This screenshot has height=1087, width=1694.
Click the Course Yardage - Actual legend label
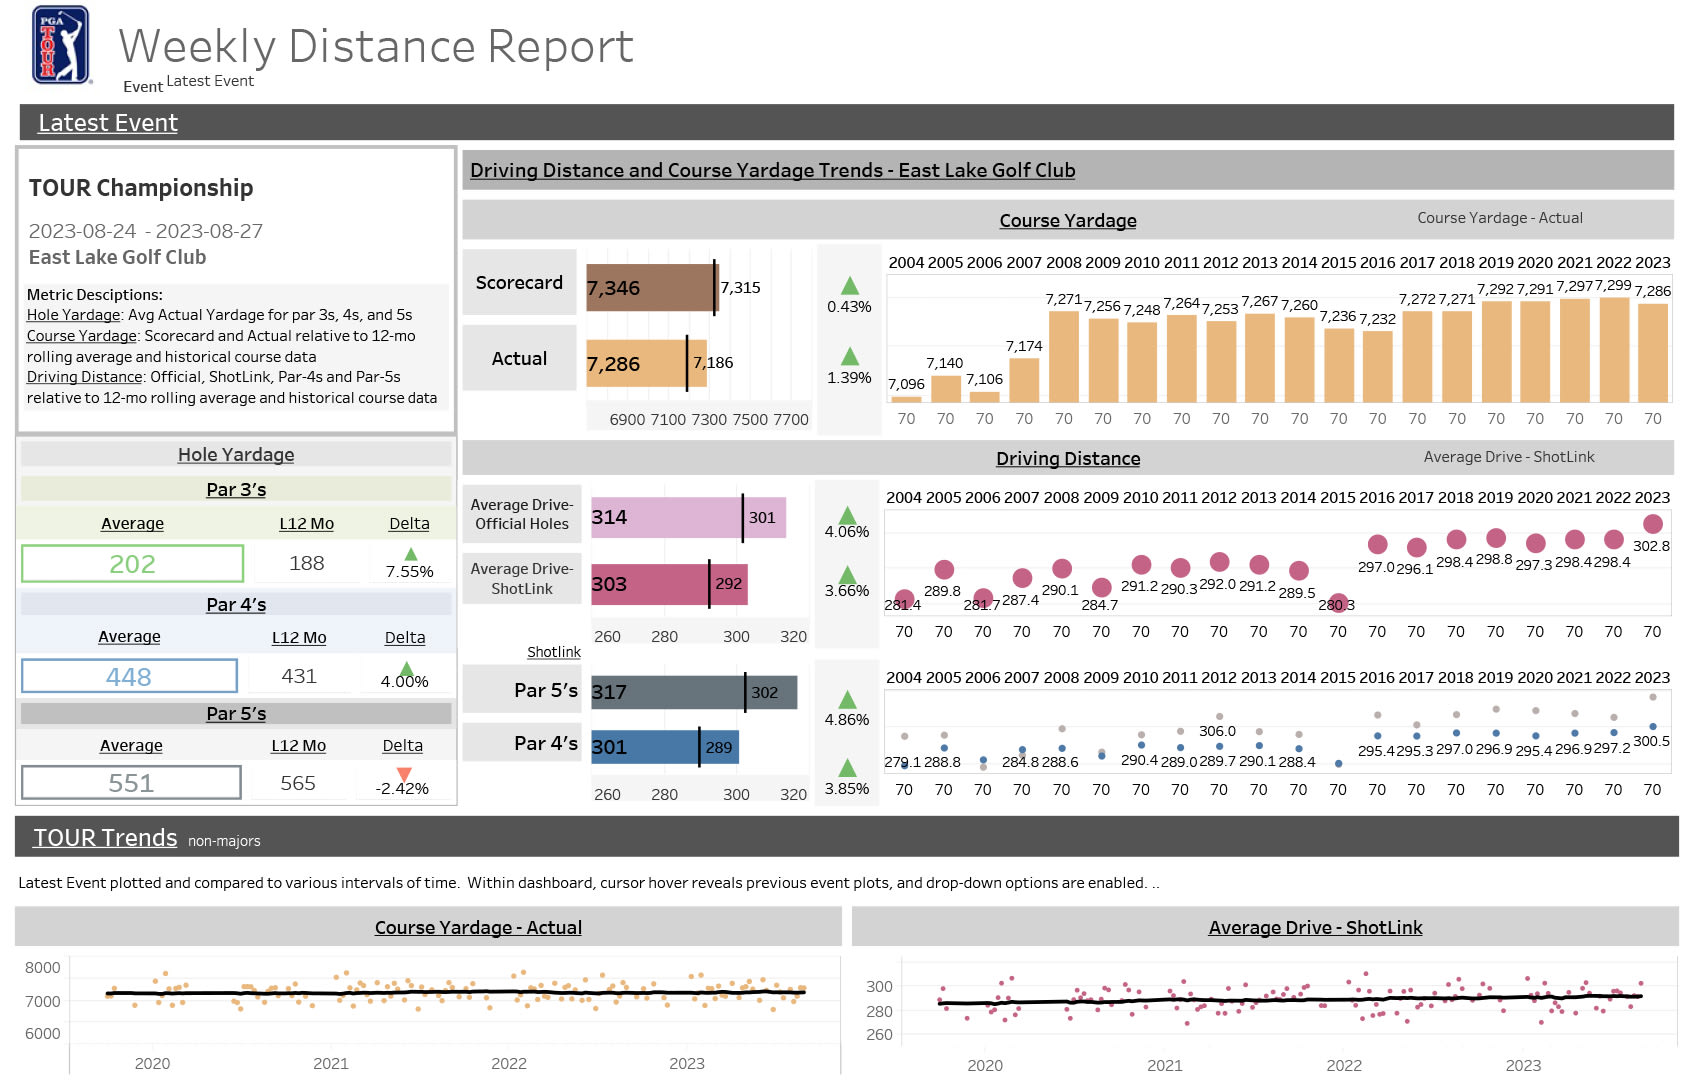tap(1499, 217)
